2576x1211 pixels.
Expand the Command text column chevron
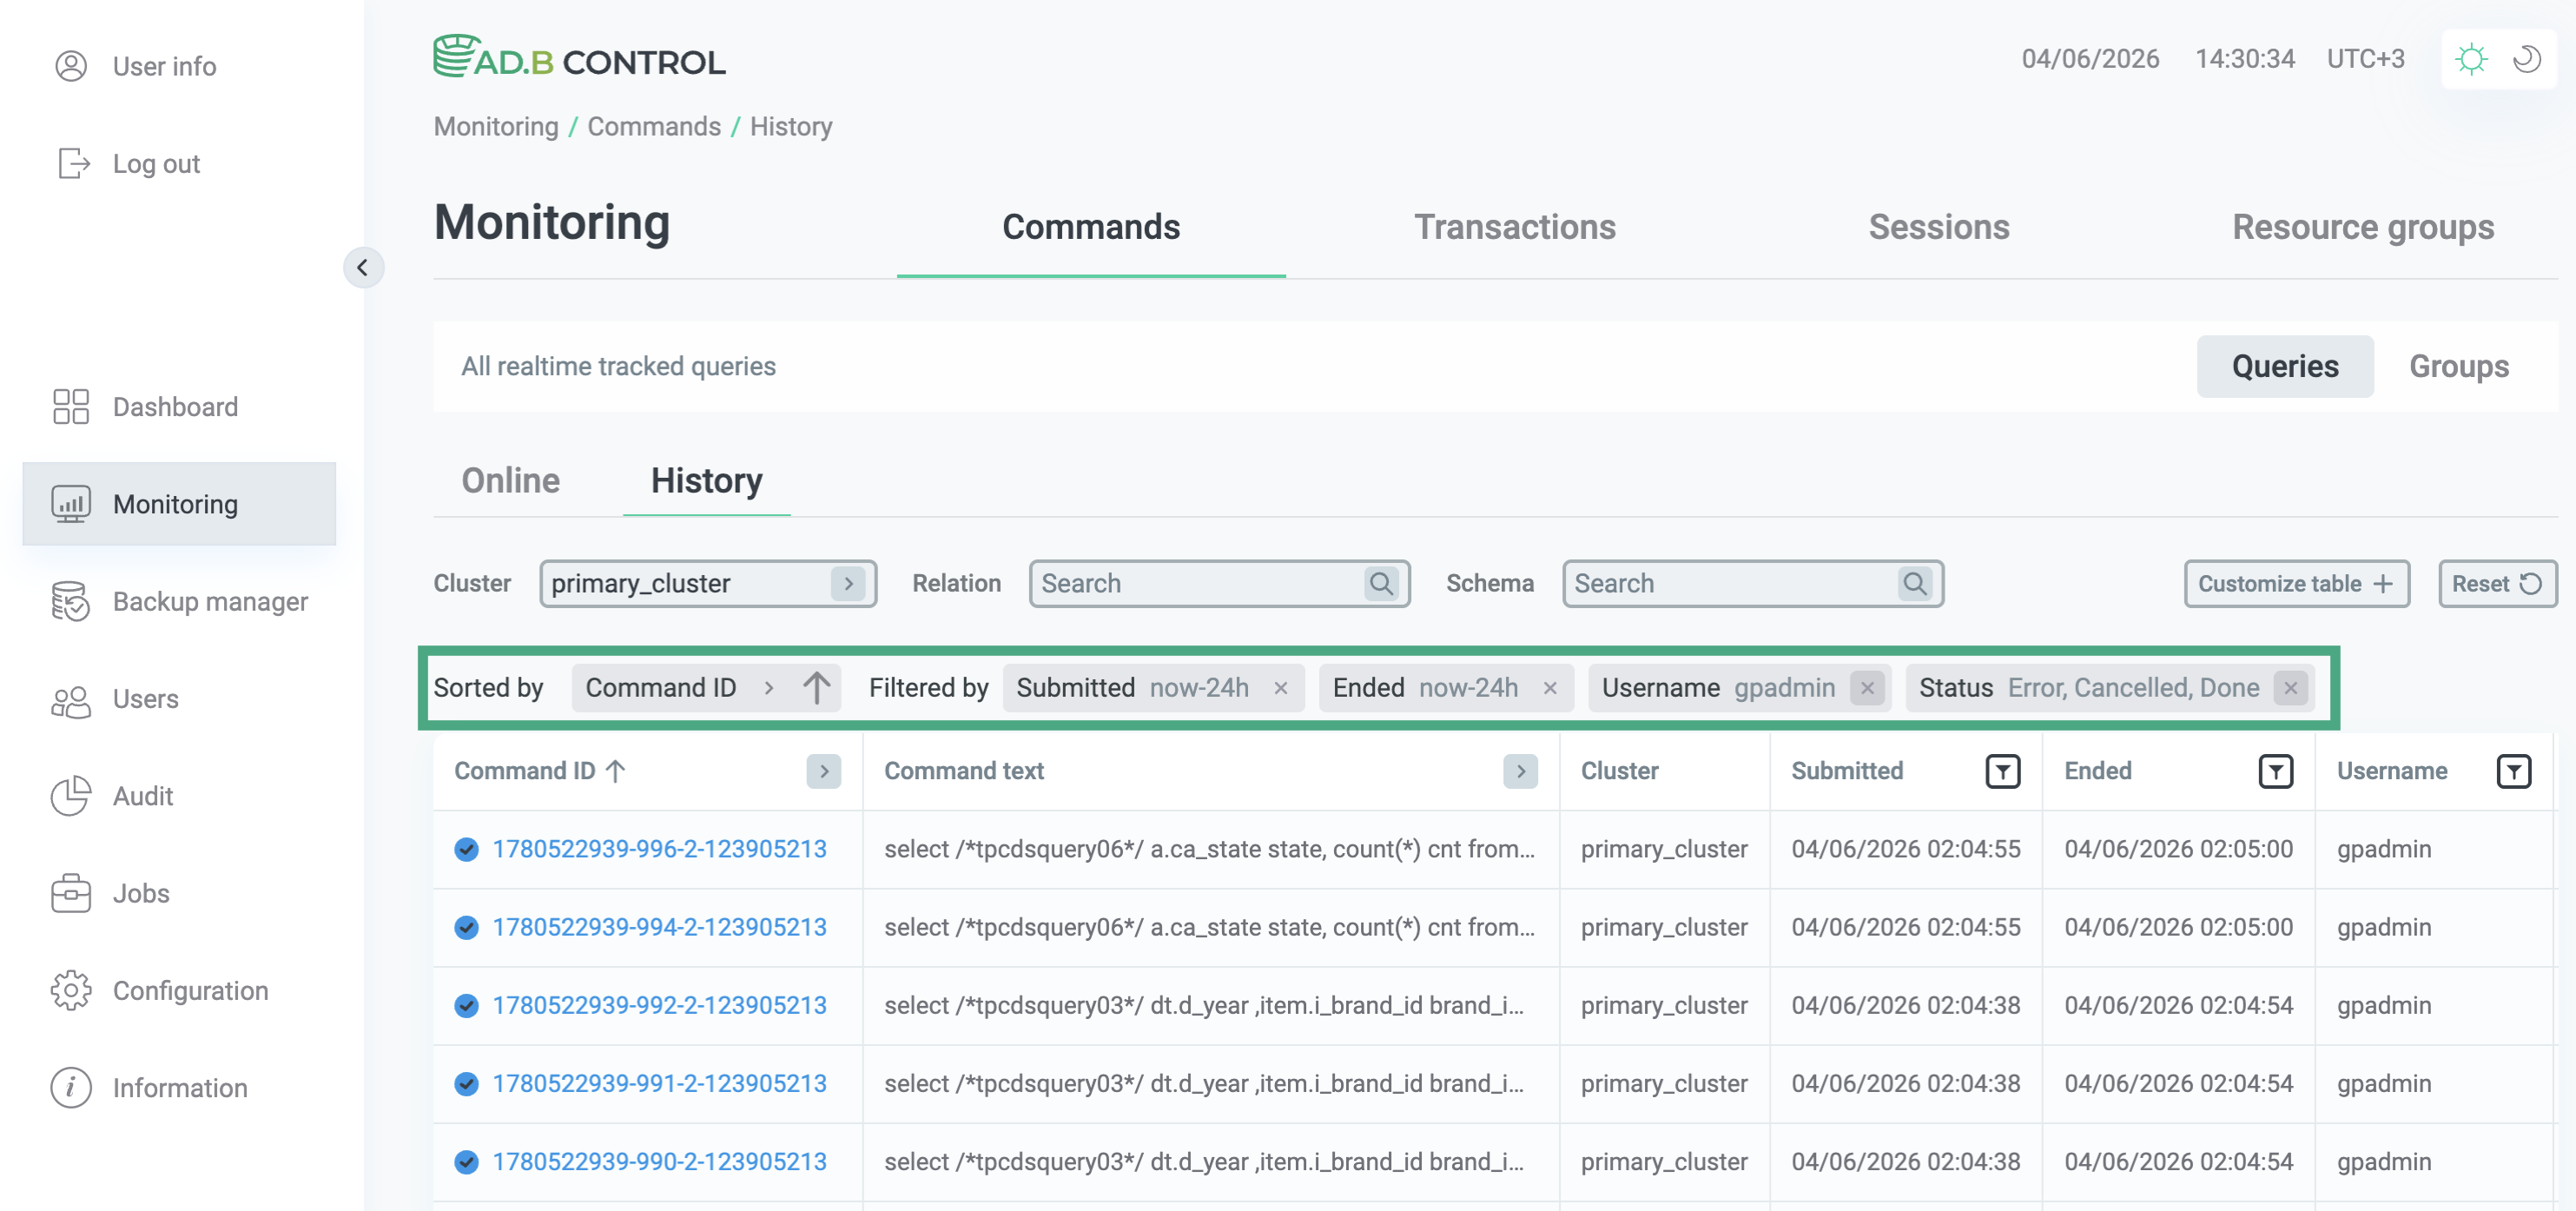click(x=1520, y=770)
